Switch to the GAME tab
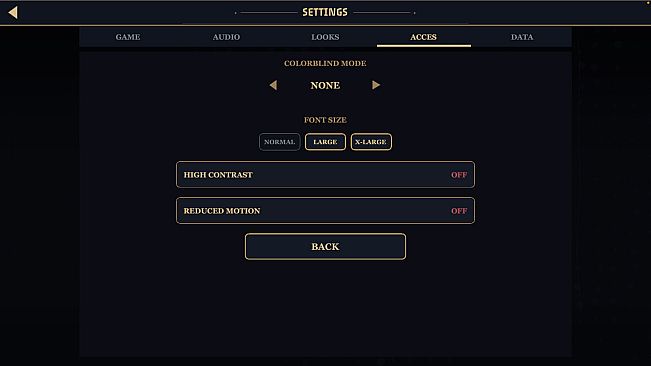 (128, 37)
